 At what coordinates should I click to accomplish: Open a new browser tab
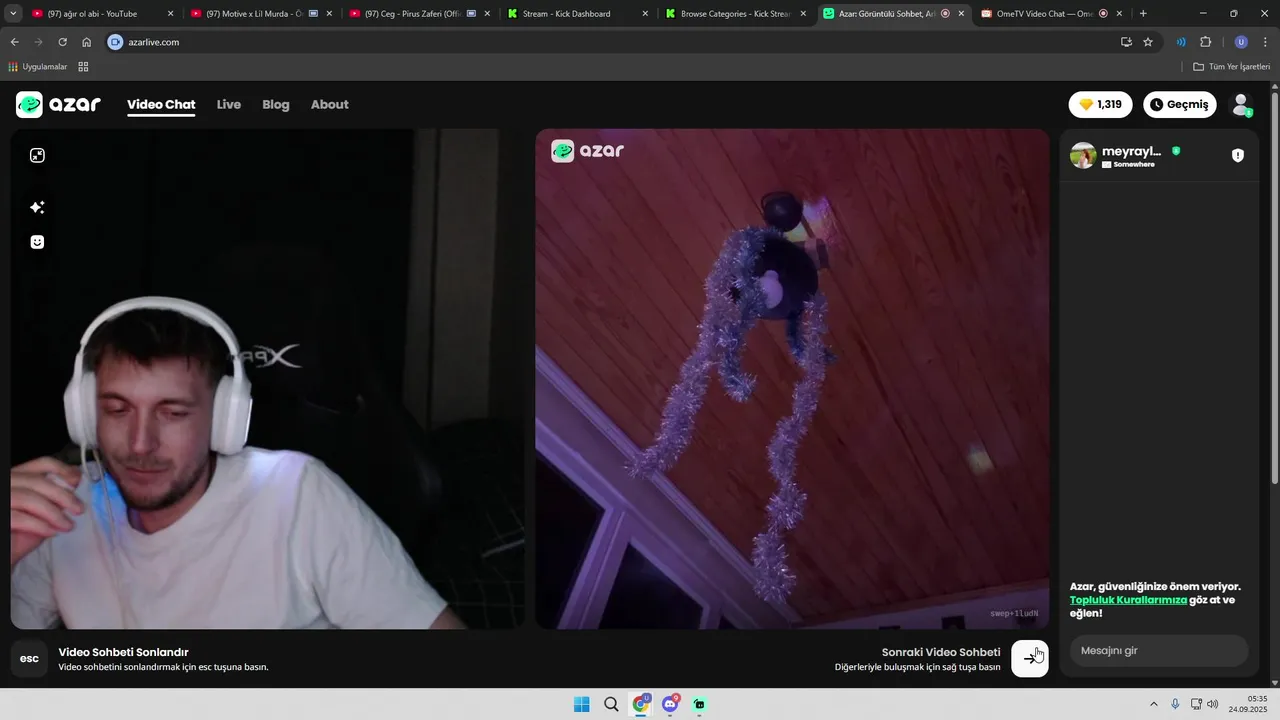coord(1143,14)
